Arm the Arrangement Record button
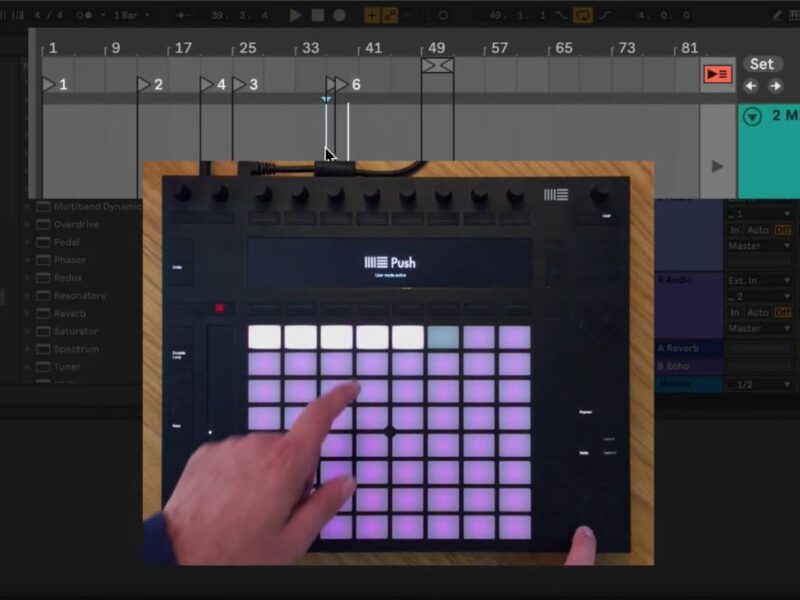Image resolution: width=800 pixels, height=600 pixels. click(x=339, y=15)
